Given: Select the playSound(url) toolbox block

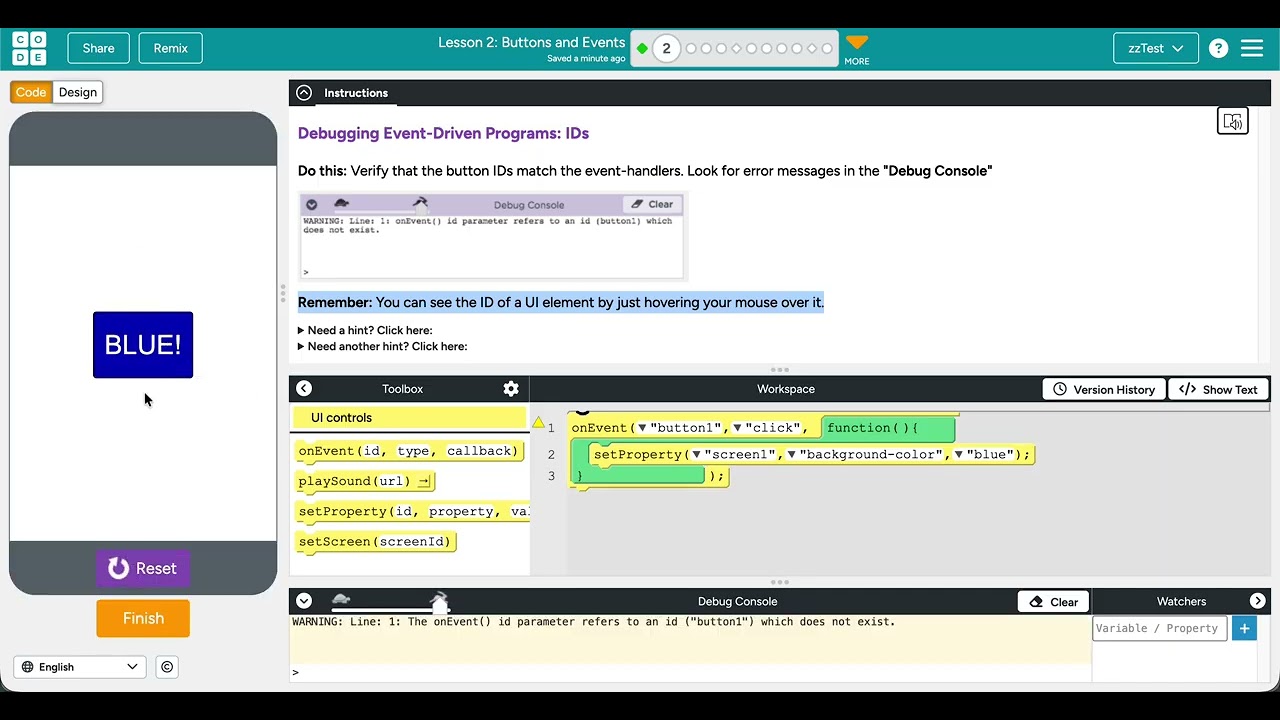Looking at the screenshot, I should [x=365, y=481].
